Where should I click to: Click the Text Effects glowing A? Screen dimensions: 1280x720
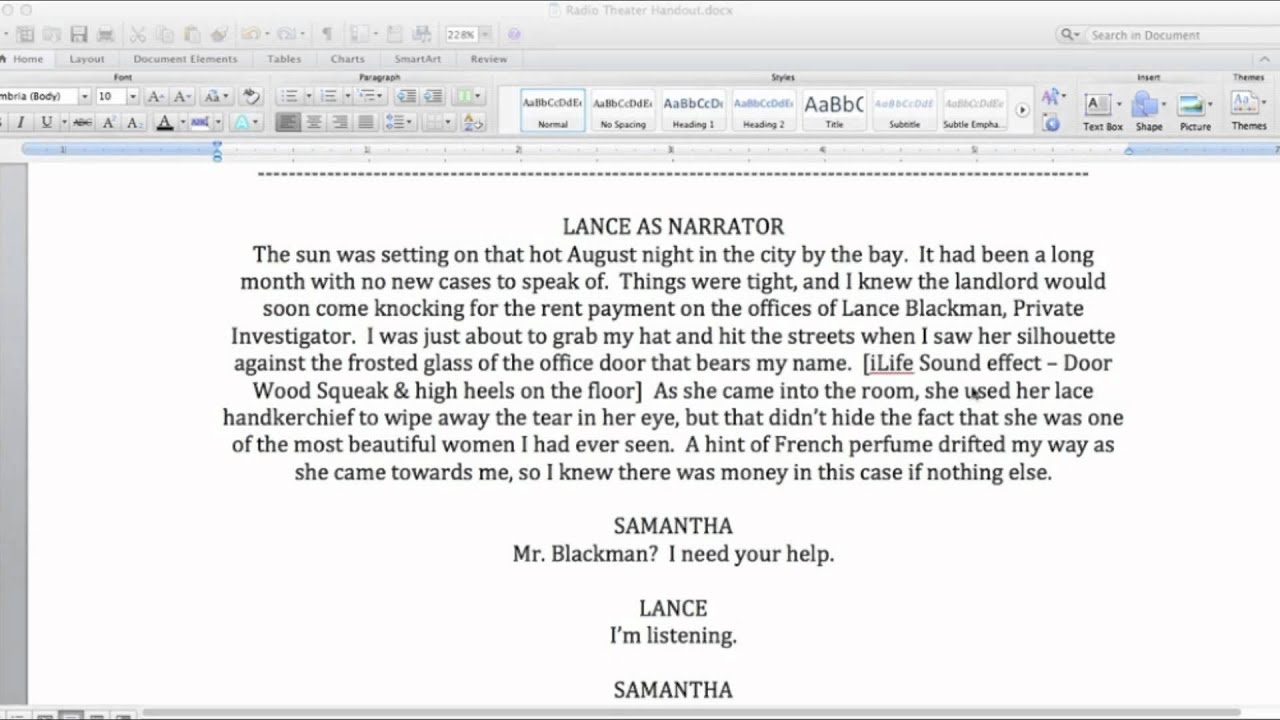pos(241,122)
